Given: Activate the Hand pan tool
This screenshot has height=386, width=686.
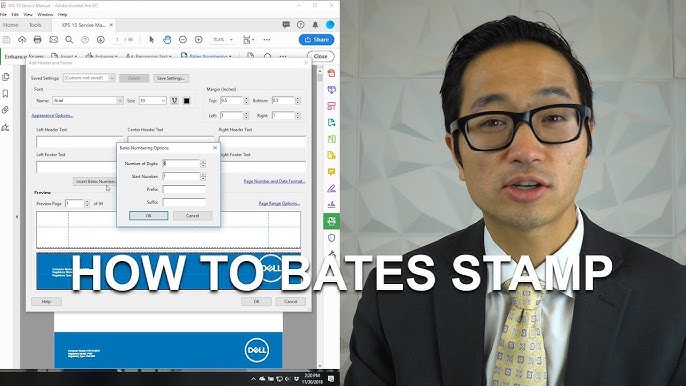Looking at the screenshot, I should click(x=167, y=40).
